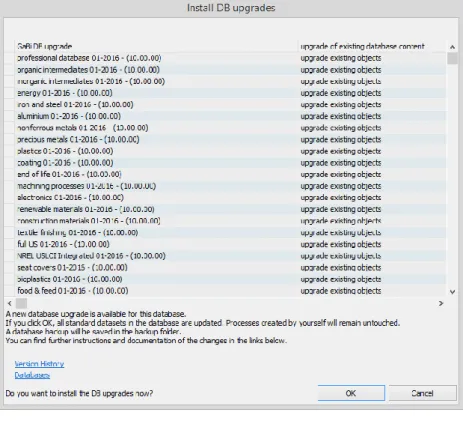
Task: Click the 'A new database upgrade is available' message
Action: [96, 314]
